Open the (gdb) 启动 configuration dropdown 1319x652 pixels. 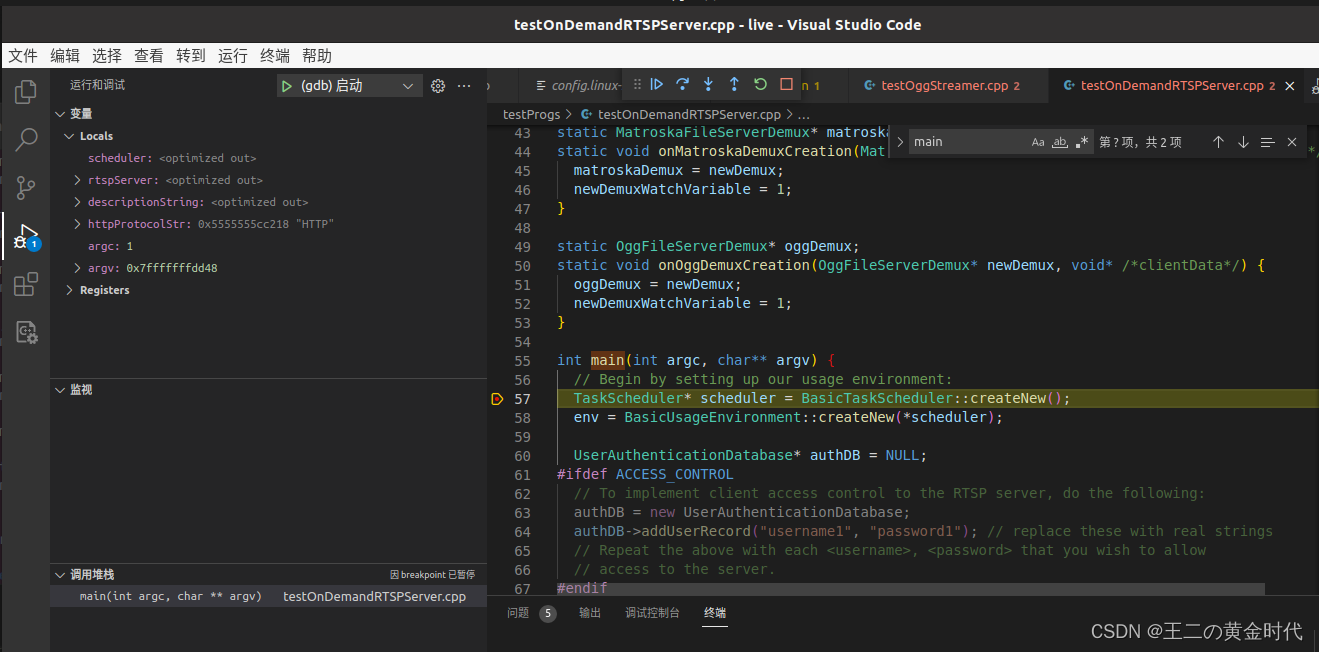[x=348, y=86]
